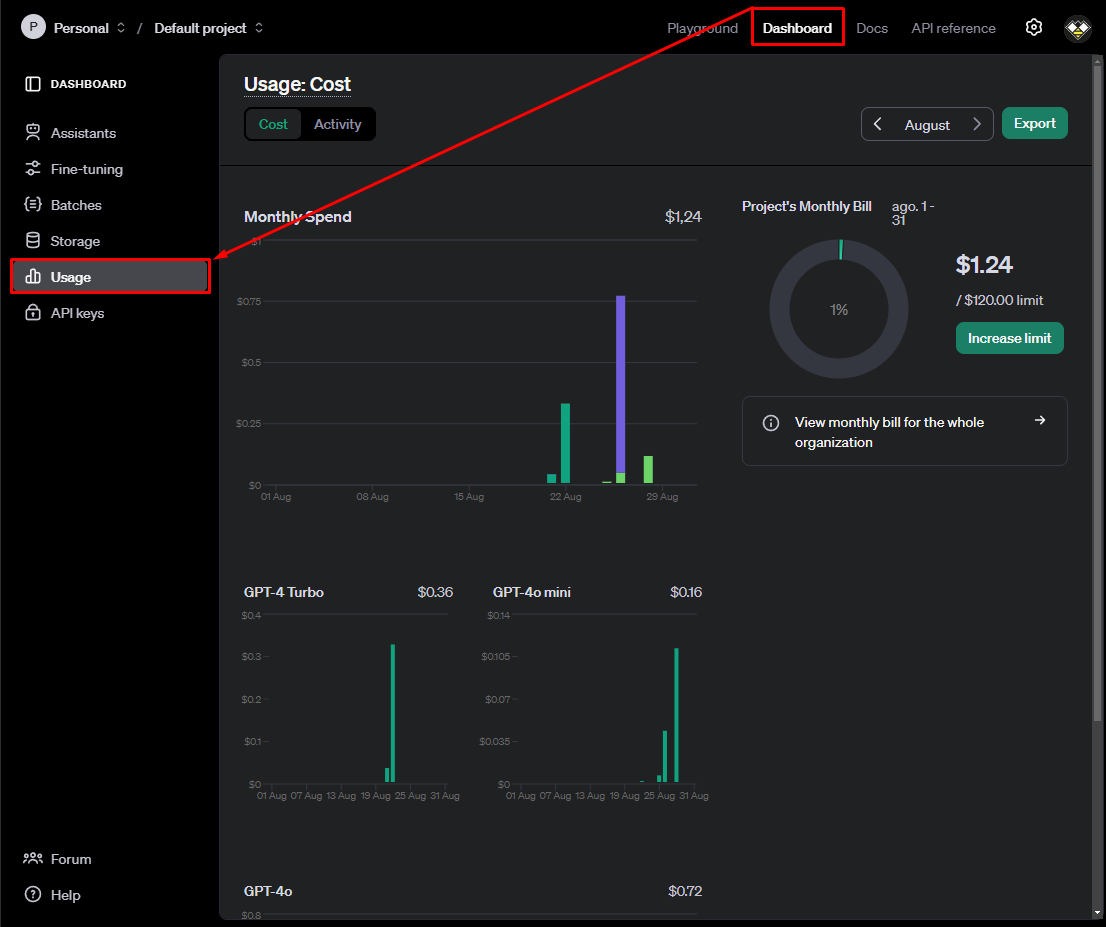
Task: Go to next month with right chevron
Action: (x=977, y=124)
